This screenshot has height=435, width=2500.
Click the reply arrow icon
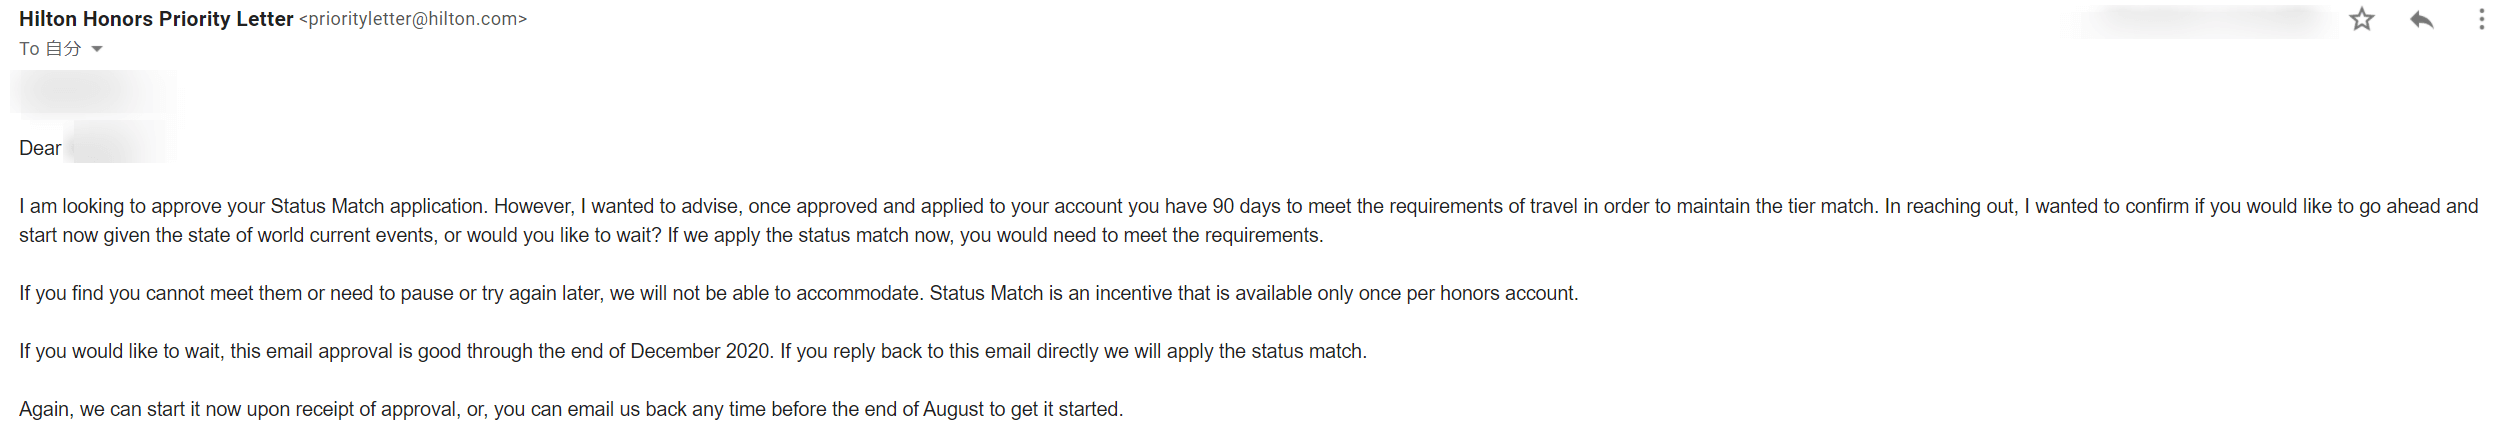pyautogui.click(x=2421, y=19)
